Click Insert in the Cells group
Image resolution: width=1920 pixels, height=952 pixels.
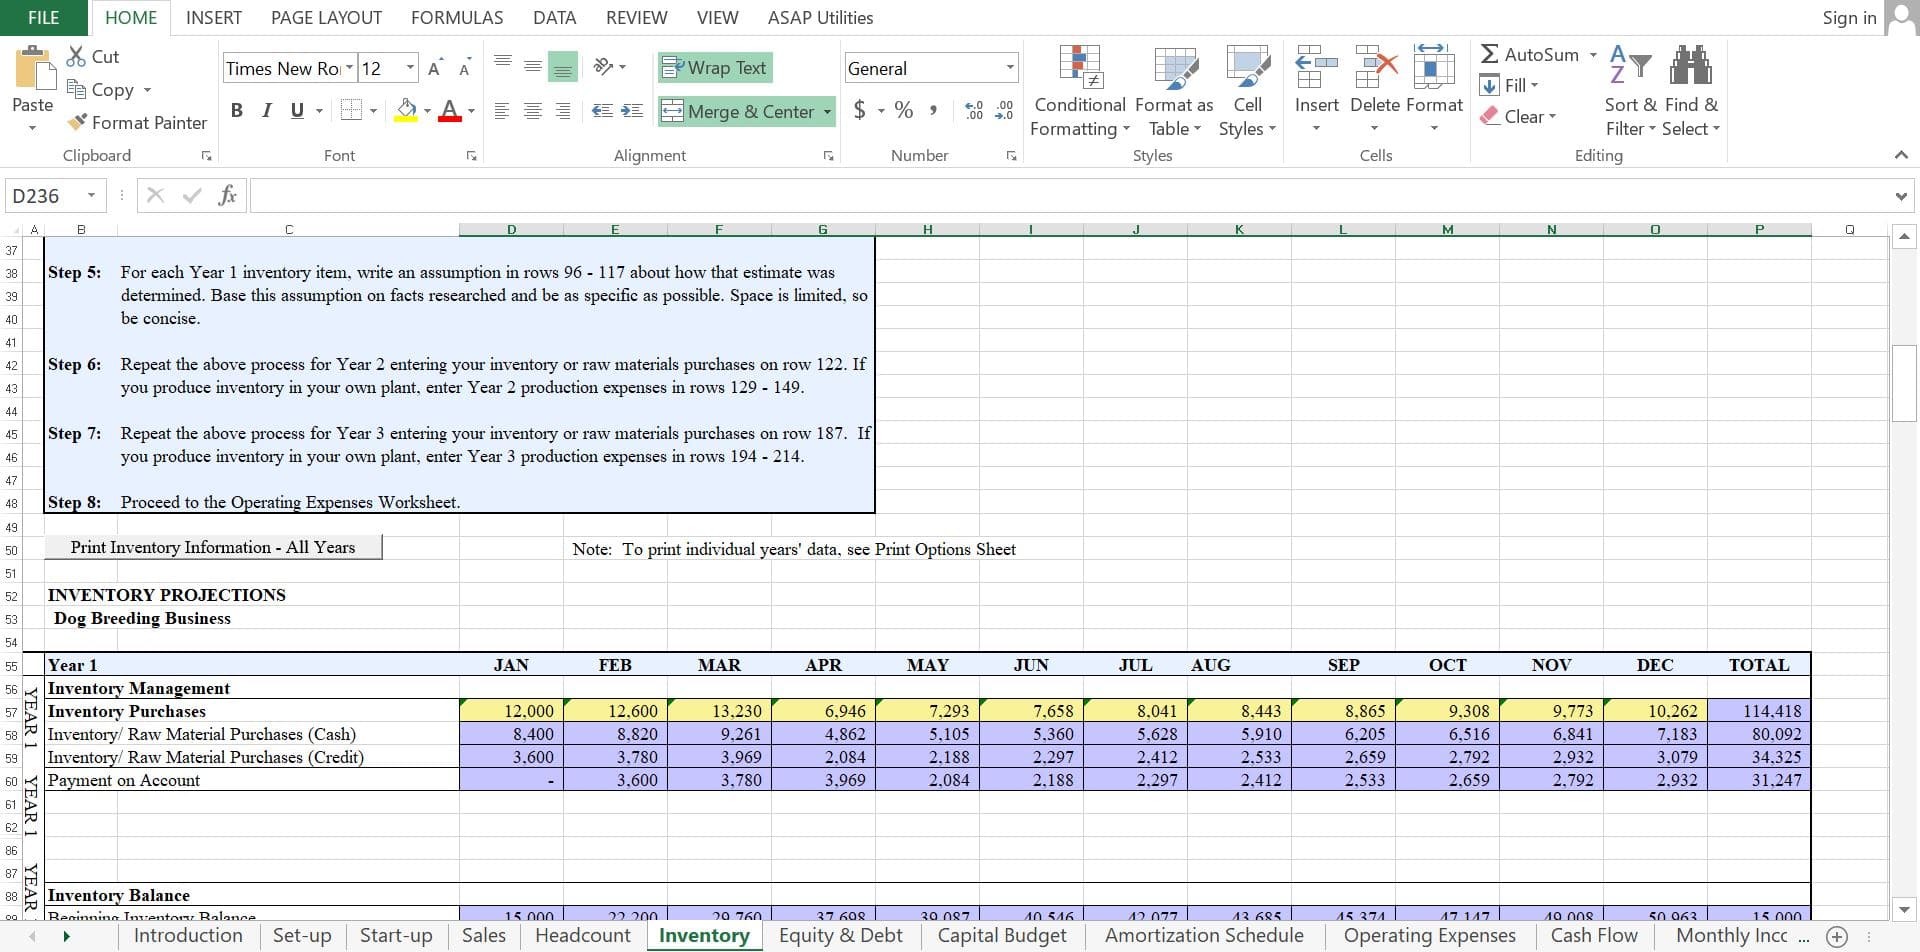coord(1316,88)
